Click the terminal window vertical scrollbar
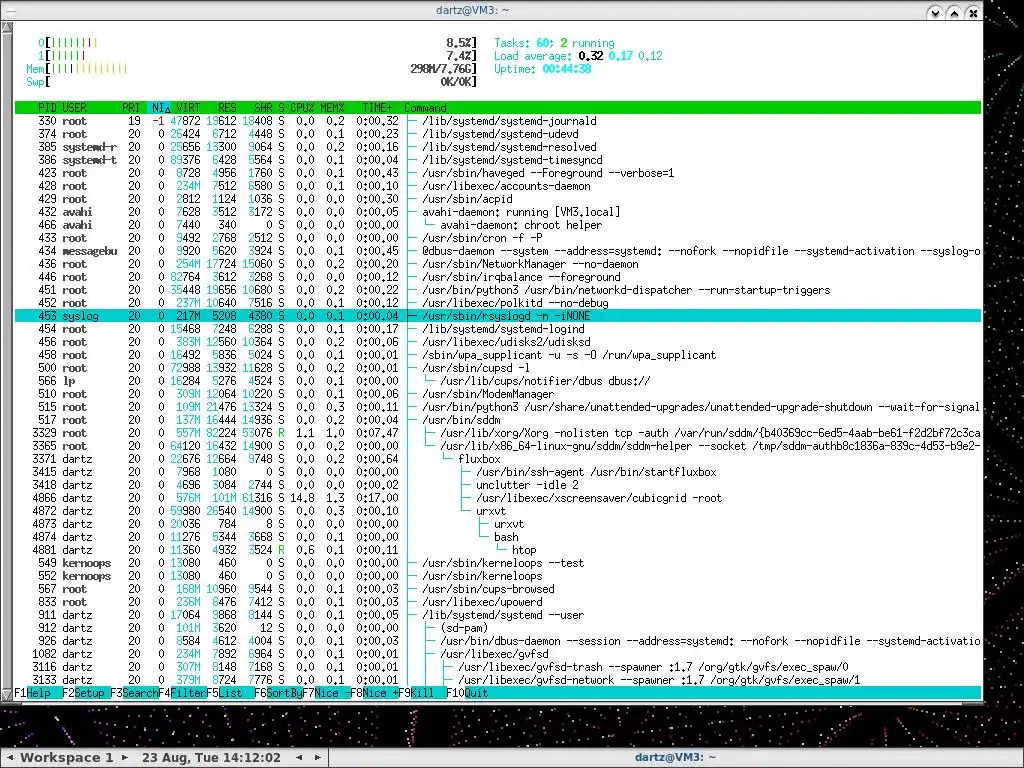The height and width of the screenshot is (768, 1024). click(x=7, y=360)
